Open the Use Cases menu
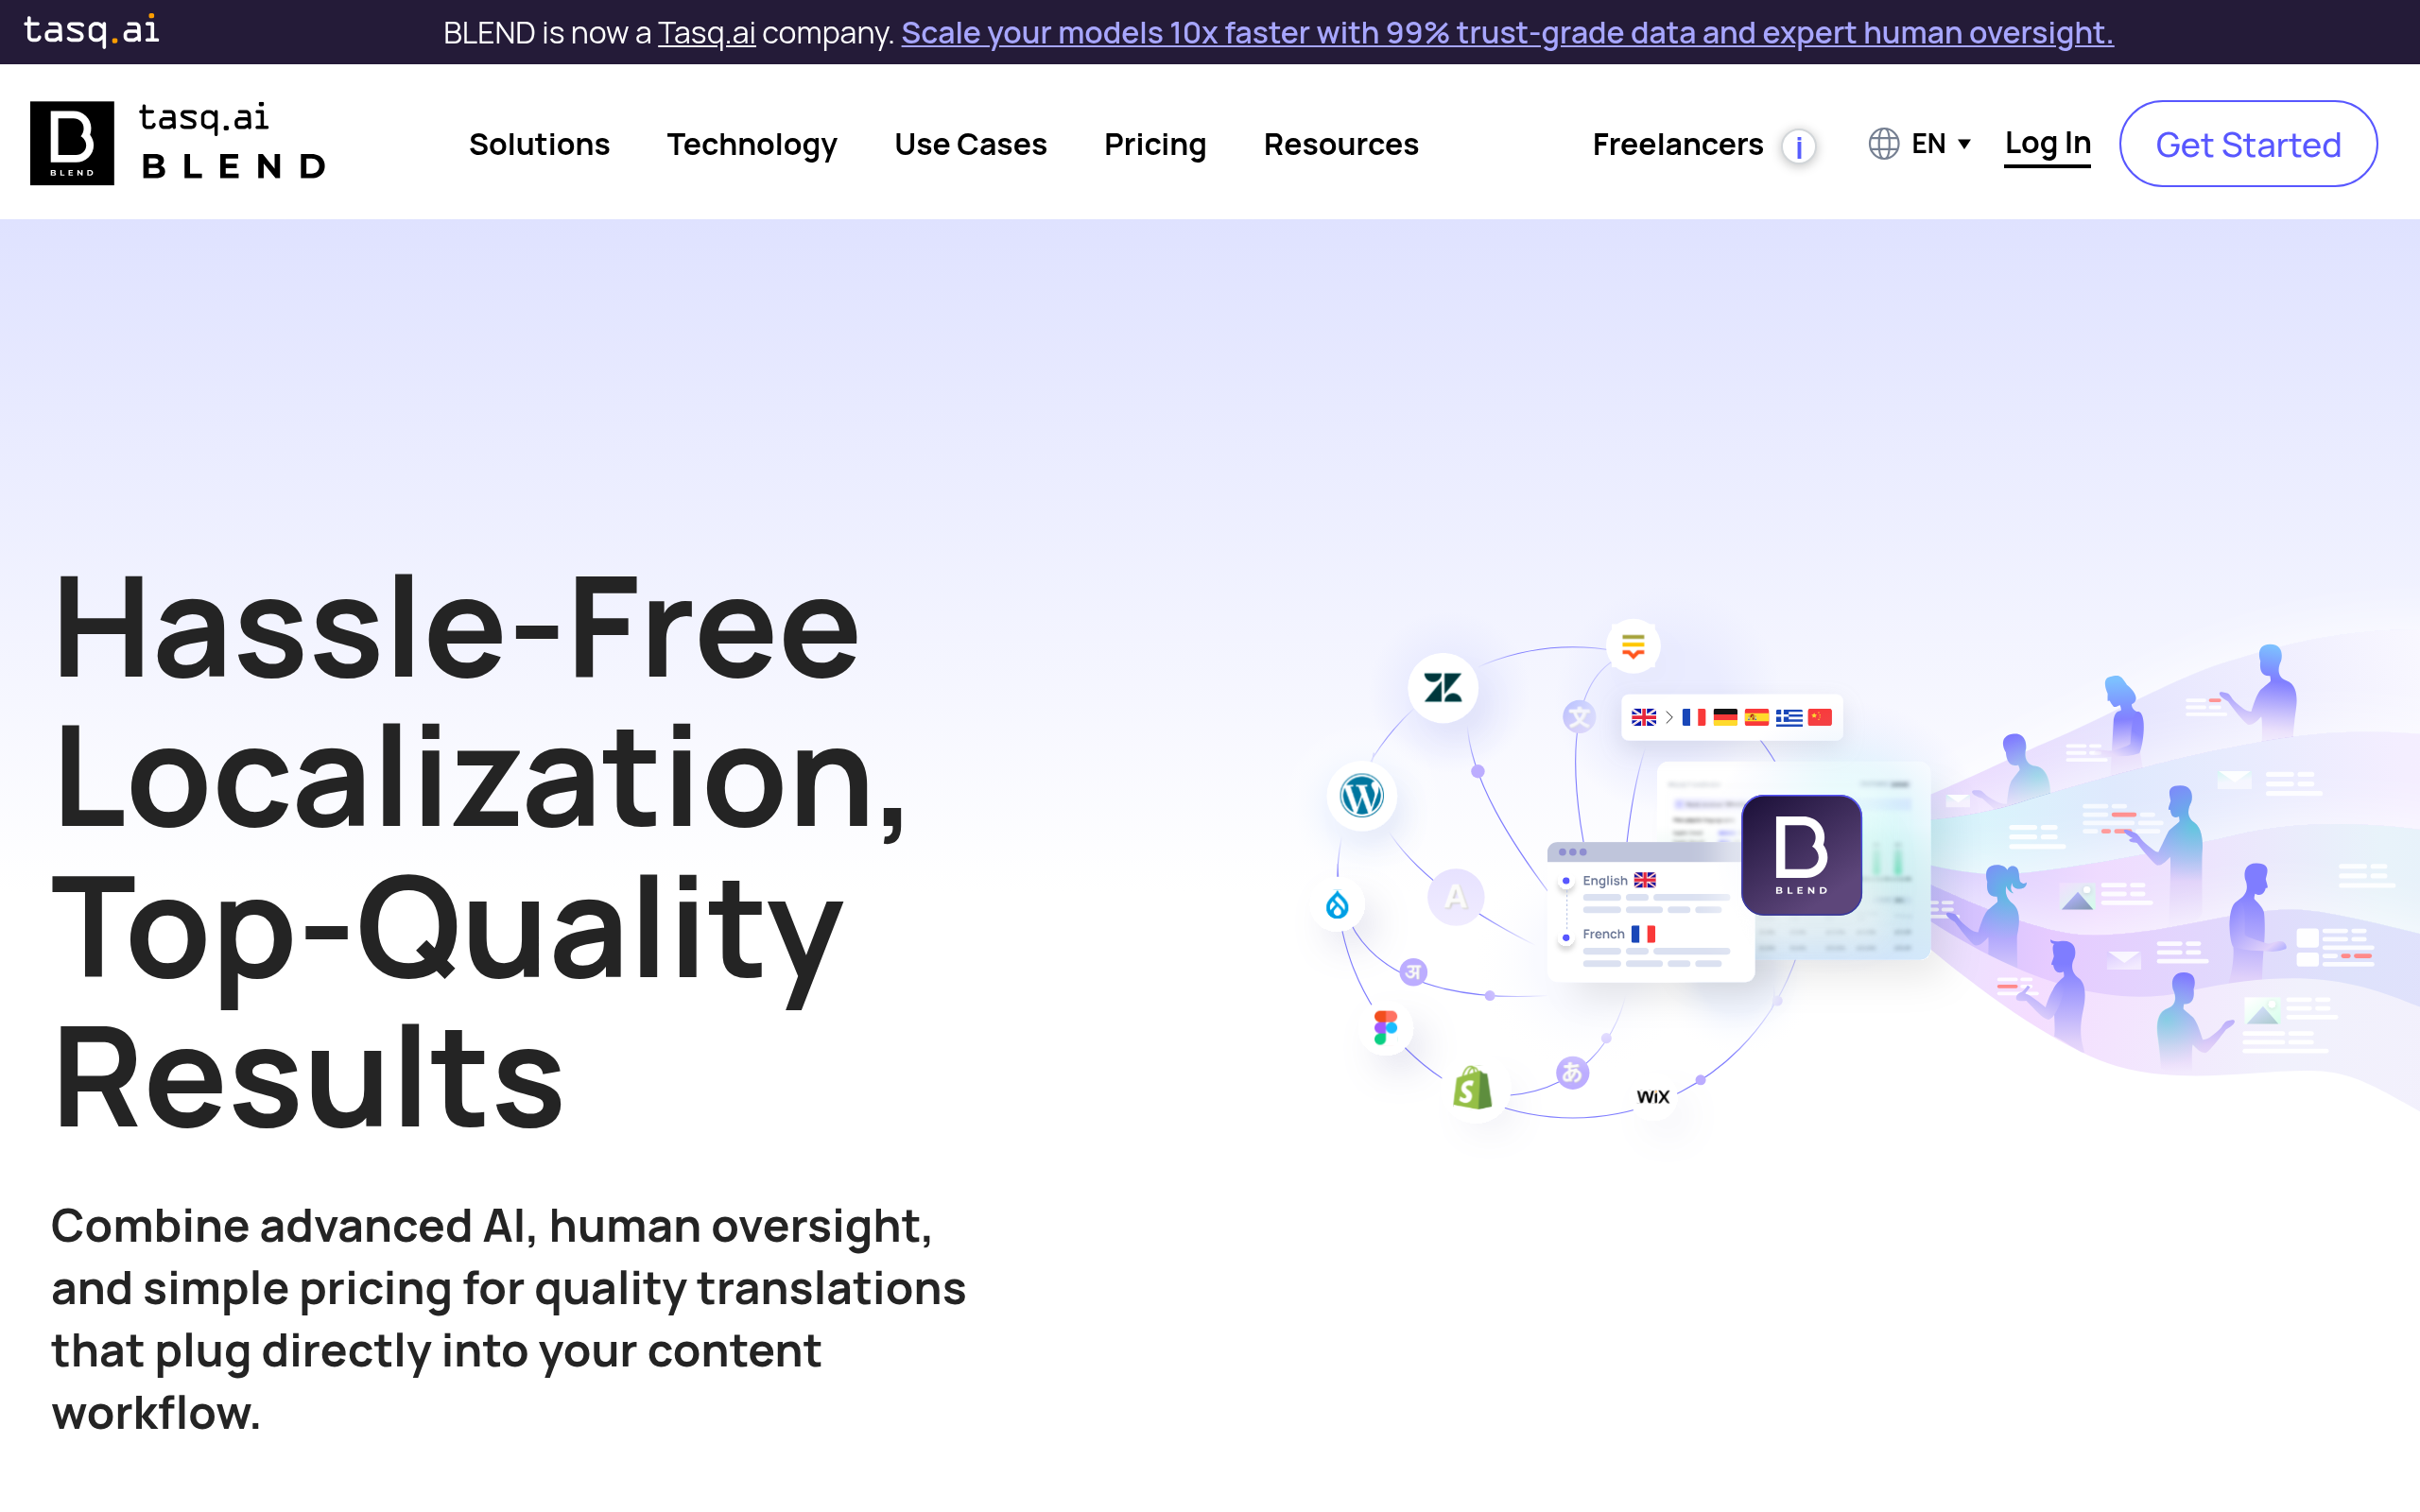Image resolution: width=2420 pixels, height=1512 pixels. (x=970, y=144)
